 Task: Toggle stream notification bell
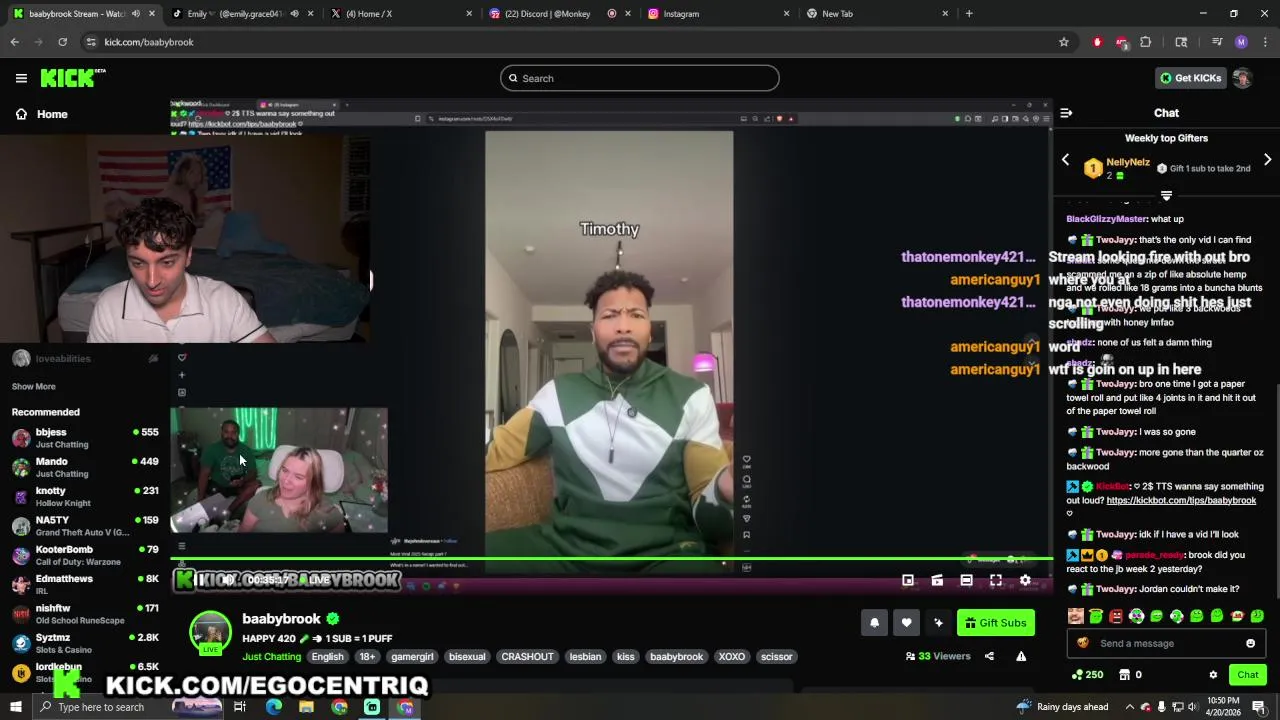(874, 623)
